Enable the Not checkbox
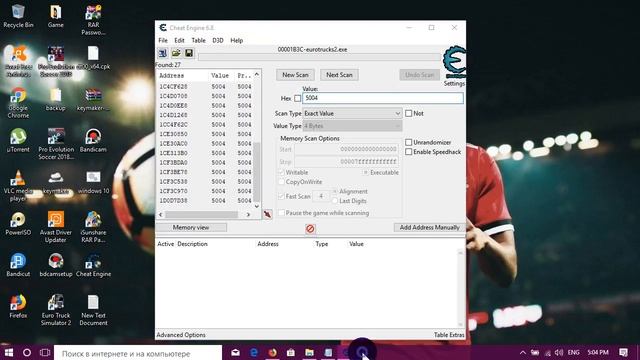Image resolution: width=640 pixels, height=360 pixels. point(409,113)
